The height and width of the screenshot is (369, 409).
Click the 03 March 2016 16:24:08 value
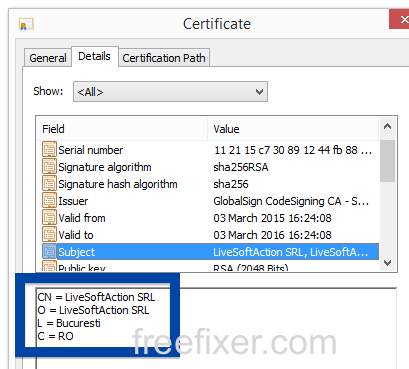pos(272,235)
